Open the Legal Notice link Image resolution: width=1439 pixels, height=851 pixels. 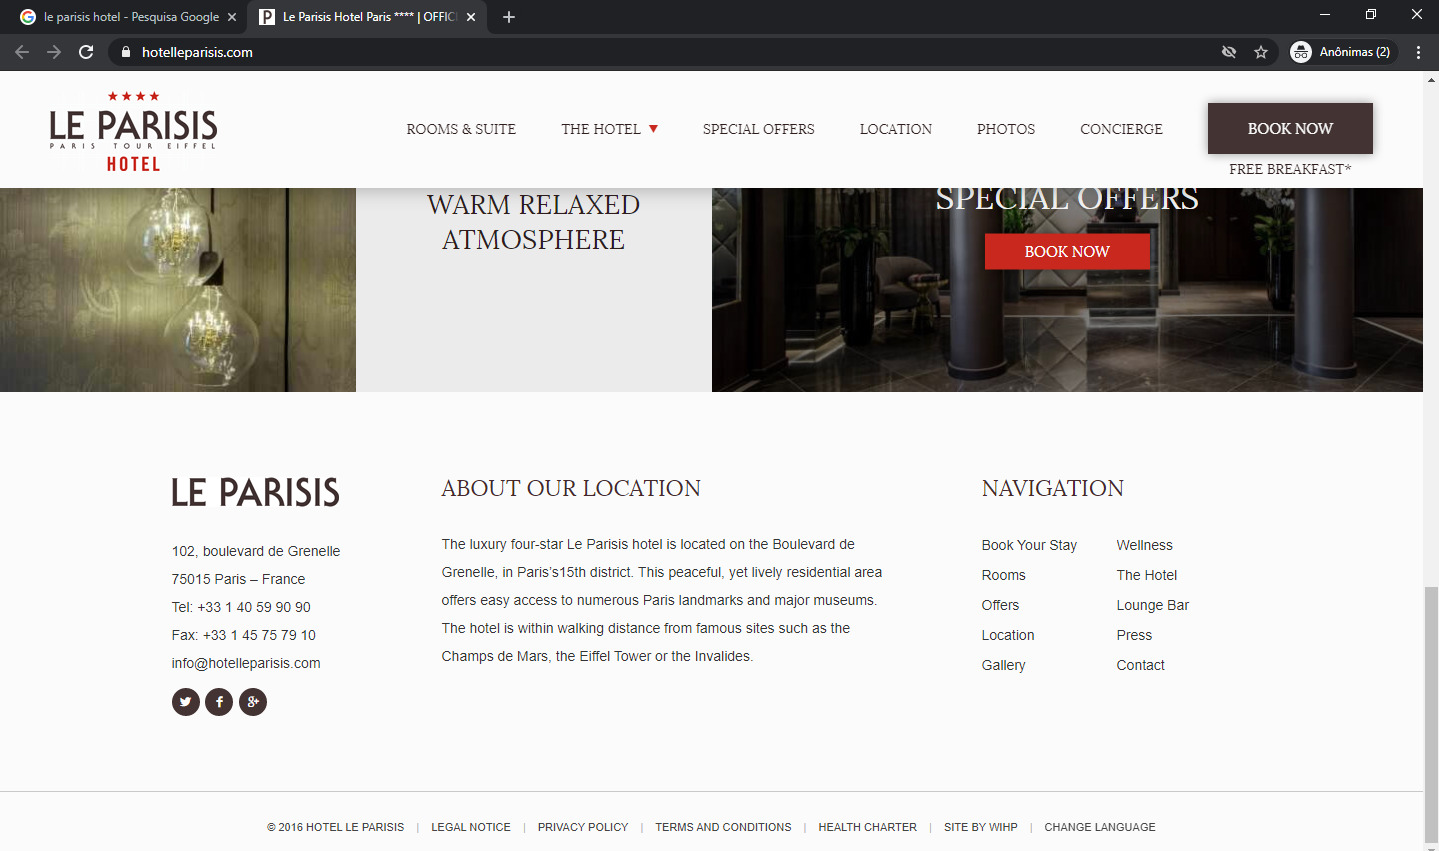[471, 827]
